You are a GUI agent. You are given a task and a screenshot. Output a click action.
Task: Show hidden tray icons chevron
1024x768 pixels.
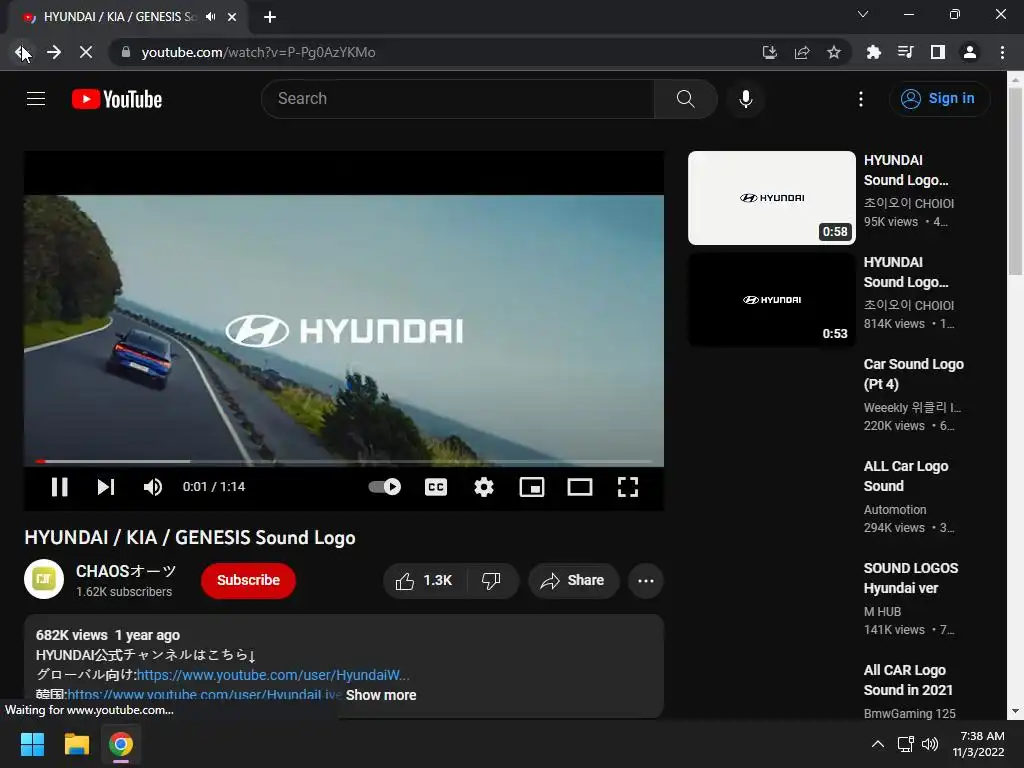coord(878,744)
